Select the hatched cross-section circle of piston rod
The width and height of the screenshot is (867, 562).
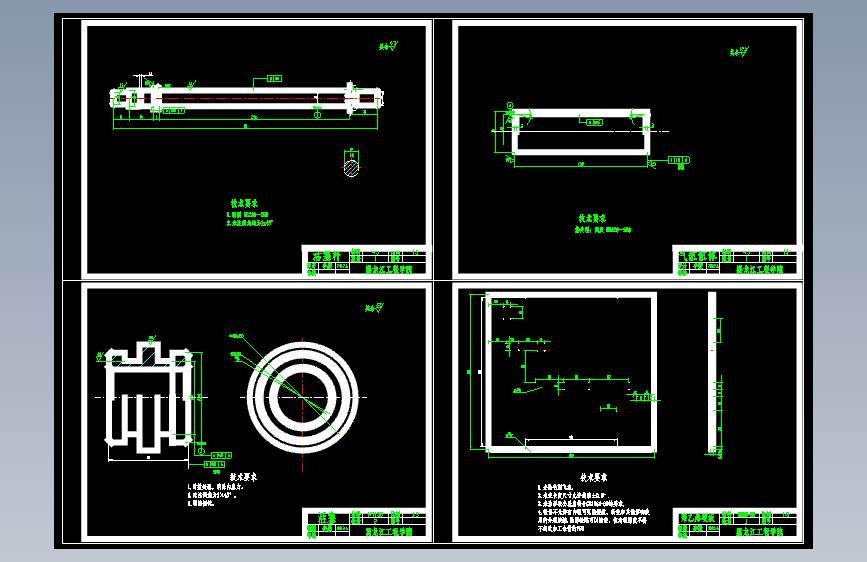tap(351, 168)
